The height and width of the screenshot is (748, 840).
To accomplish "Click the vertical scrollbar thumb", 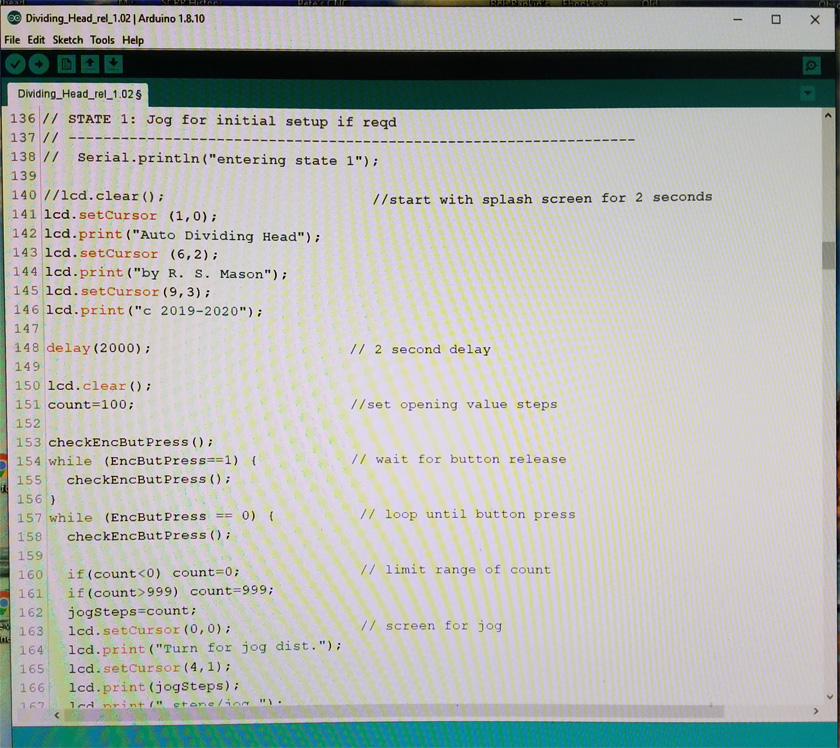I will point(828,255).
